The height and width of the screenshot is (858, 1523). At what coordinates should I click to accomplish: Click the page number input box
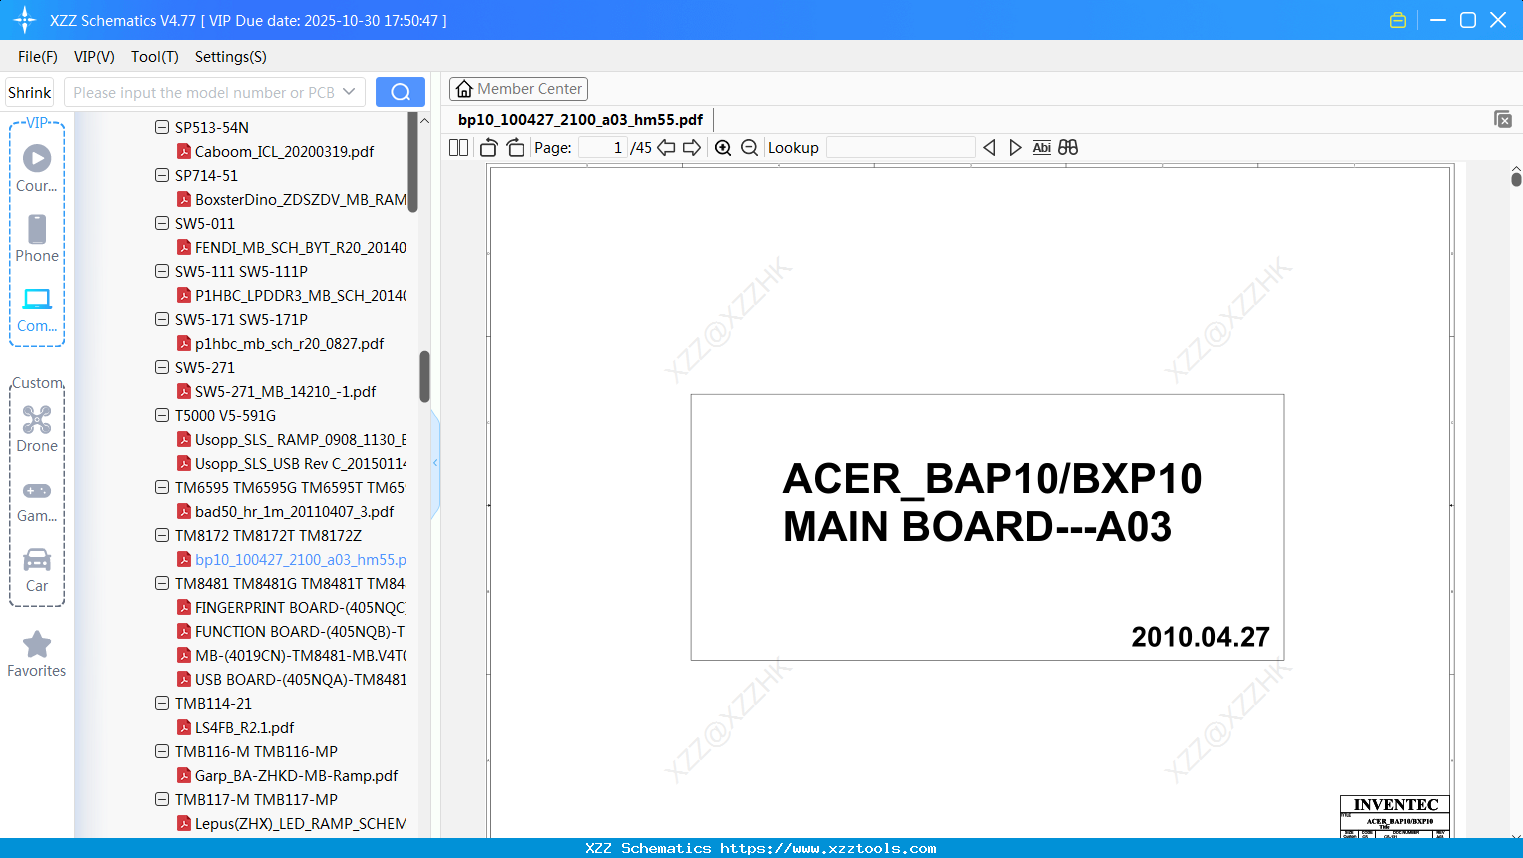603,147
